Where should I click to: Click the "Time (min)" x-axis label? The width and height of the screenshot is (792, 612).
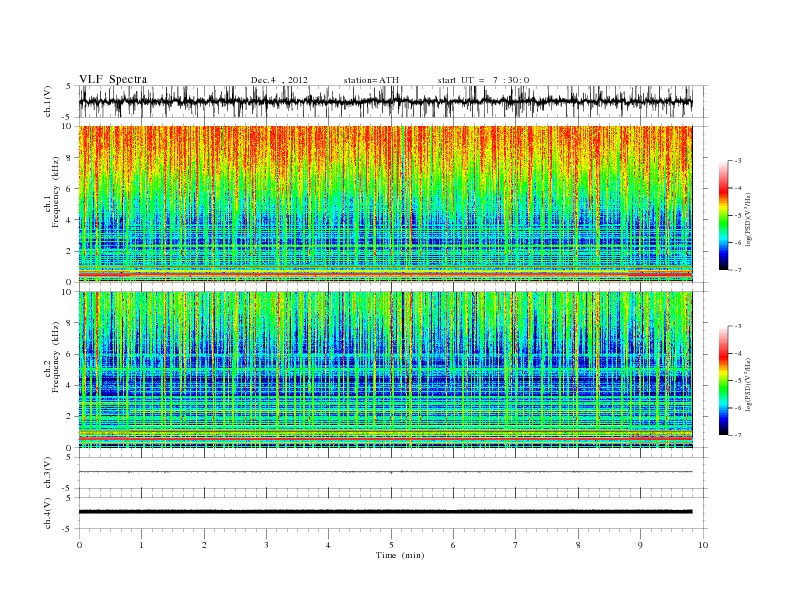(x=400, y=555)
